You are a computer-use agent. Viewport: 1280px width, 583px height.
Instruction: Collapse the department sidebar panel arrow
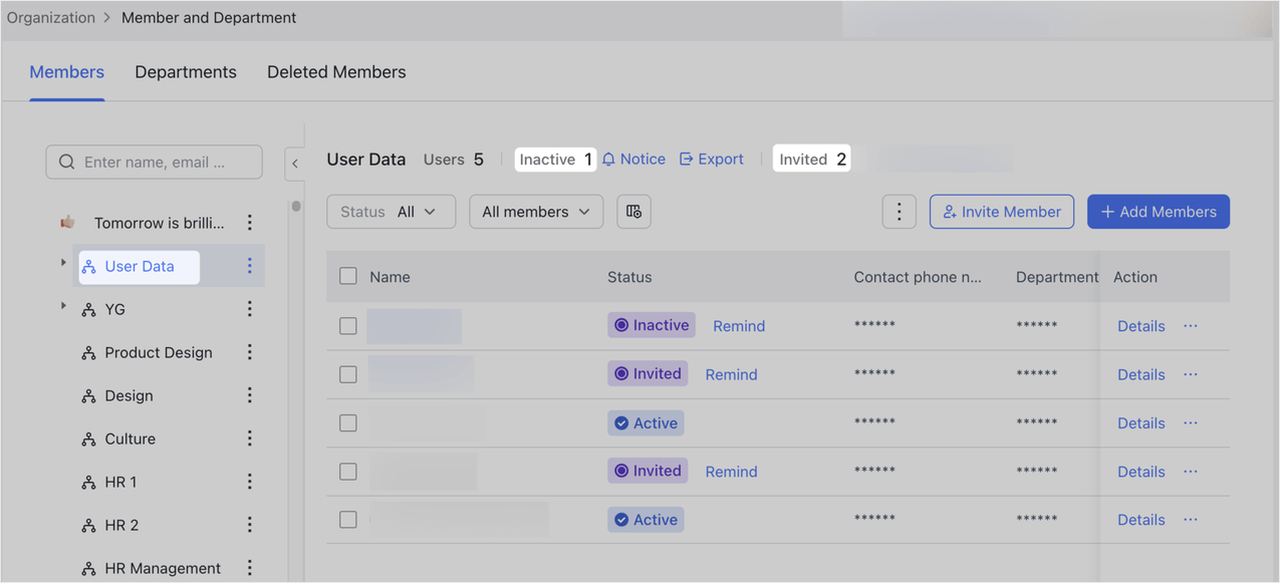click(295, 163)
